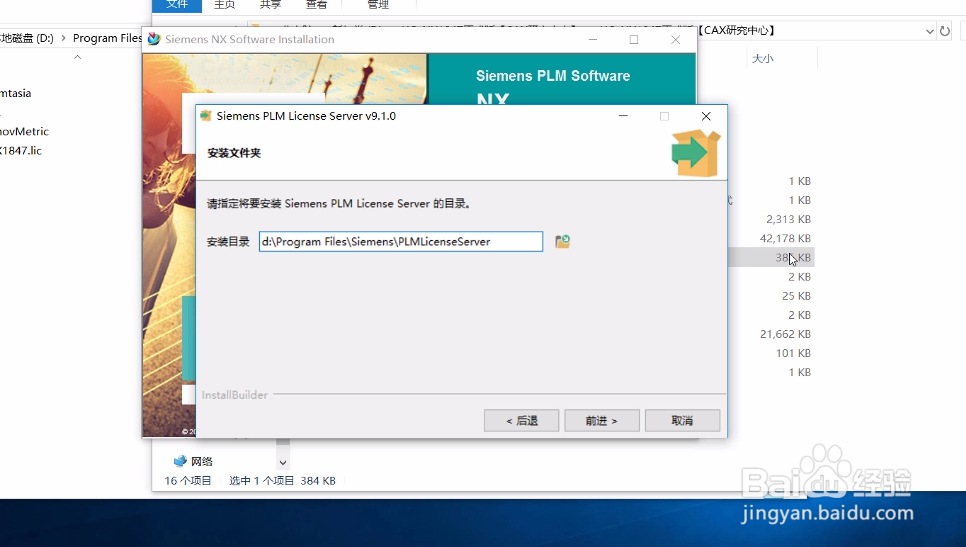Click the 取消 (Cancel) button

682,421
